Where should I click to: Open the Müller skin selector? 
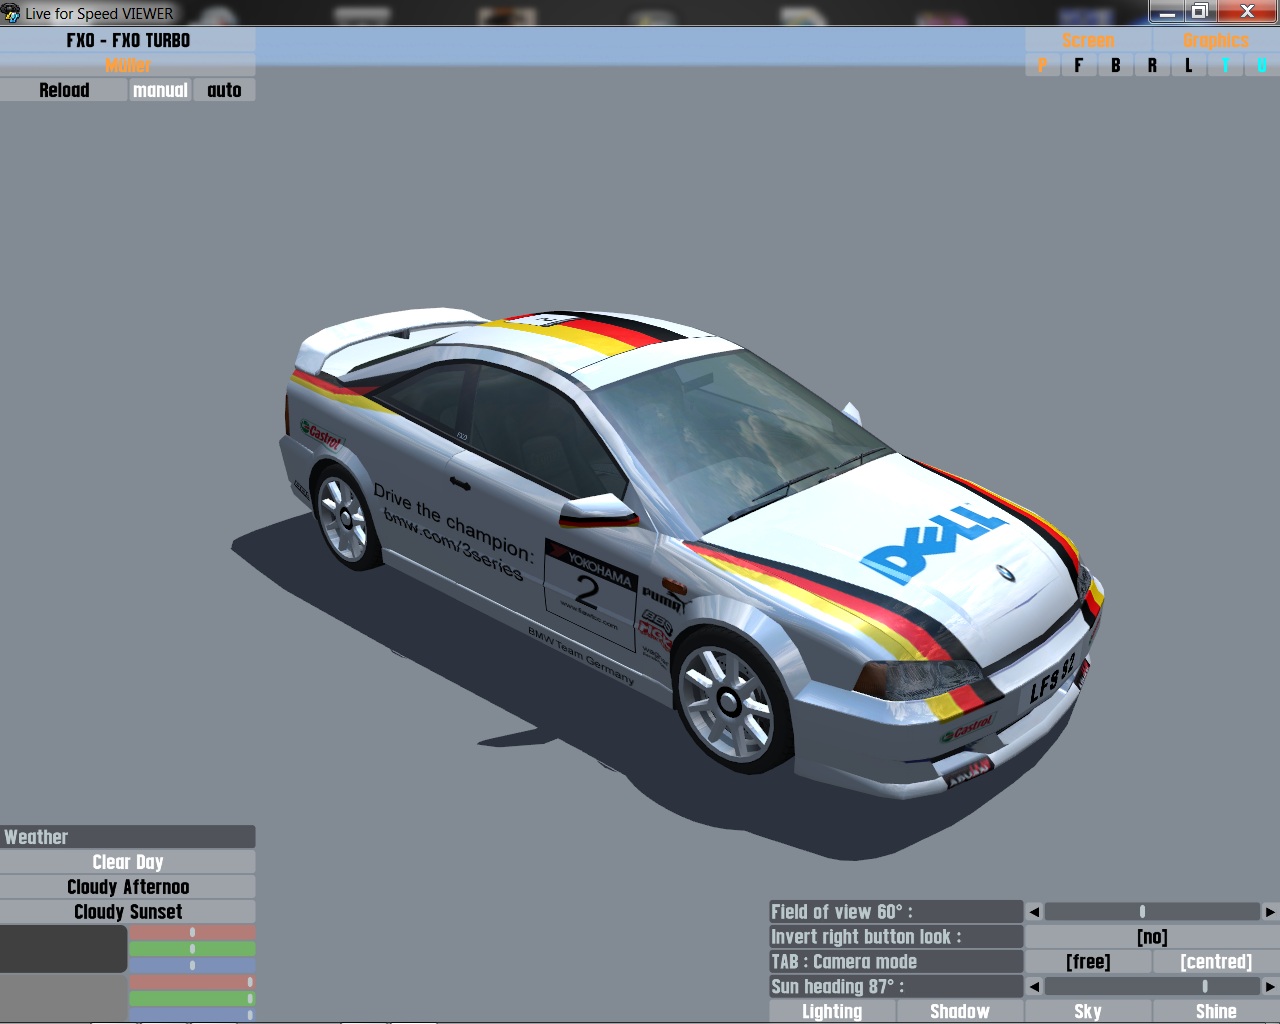(128, 66)
